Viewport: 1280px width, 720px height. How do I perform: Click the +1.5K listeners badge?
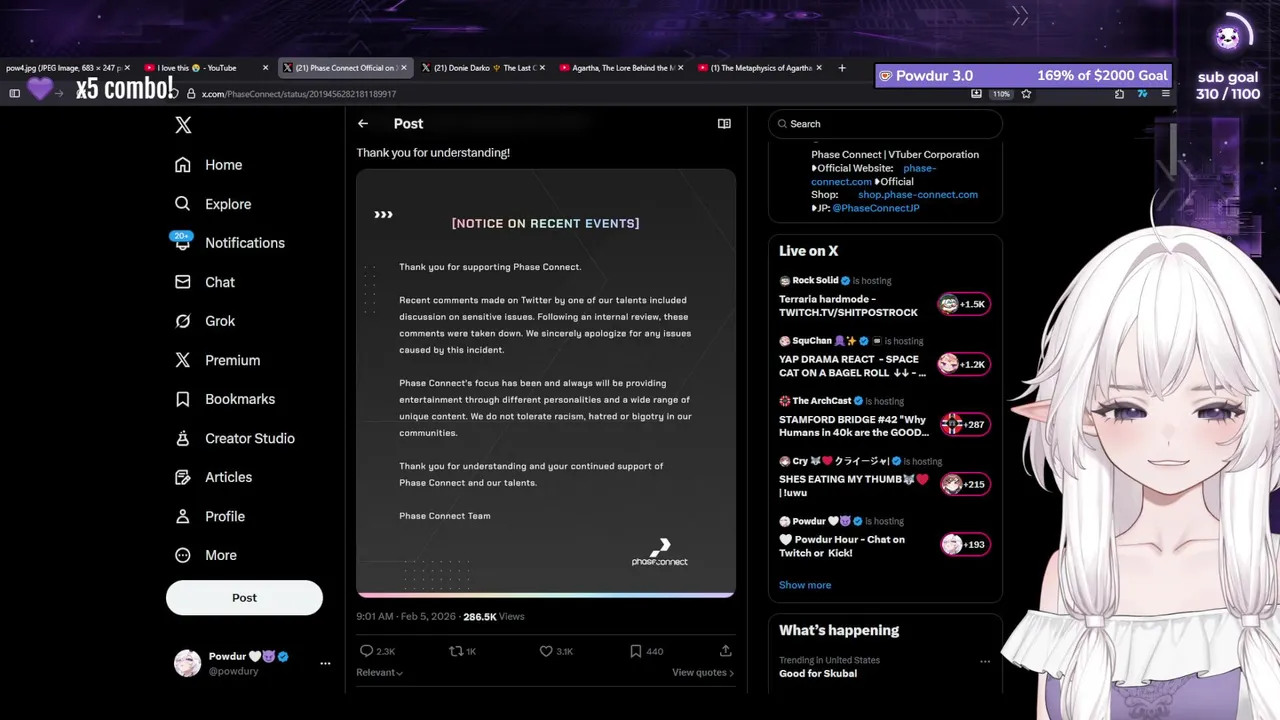click(964, 304)
